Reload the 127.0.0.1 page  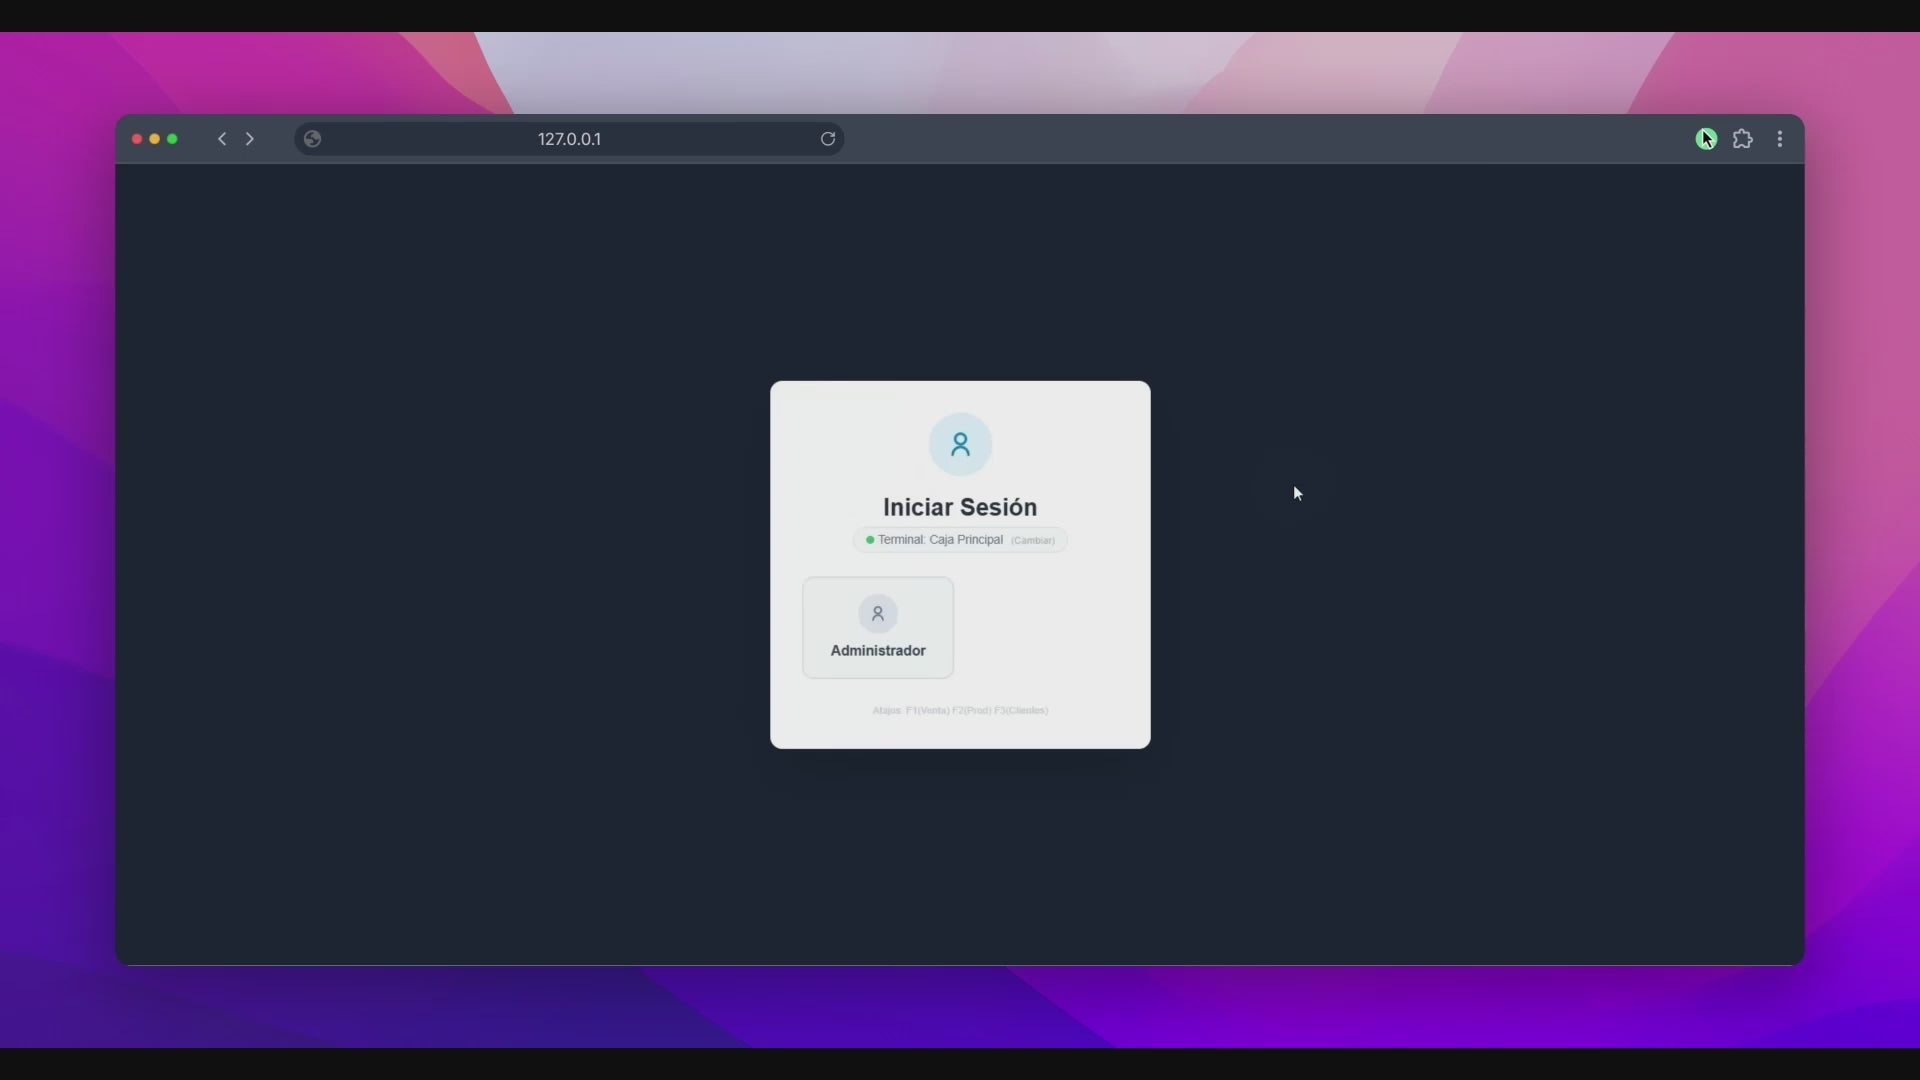click(828, 139)
